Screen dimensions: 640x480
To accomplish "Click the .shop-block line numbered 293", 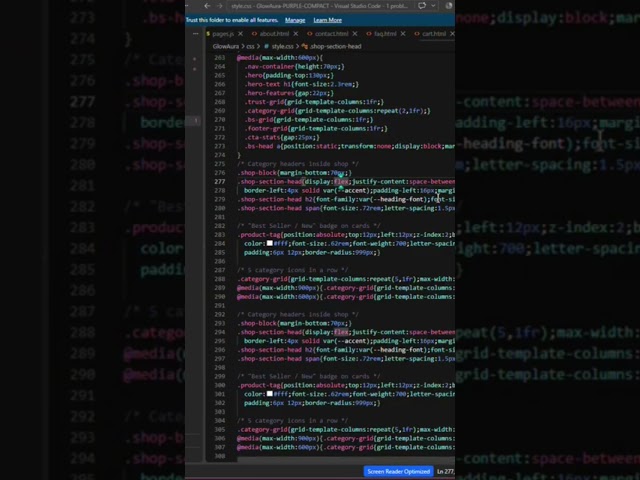I will pos(294,323).
